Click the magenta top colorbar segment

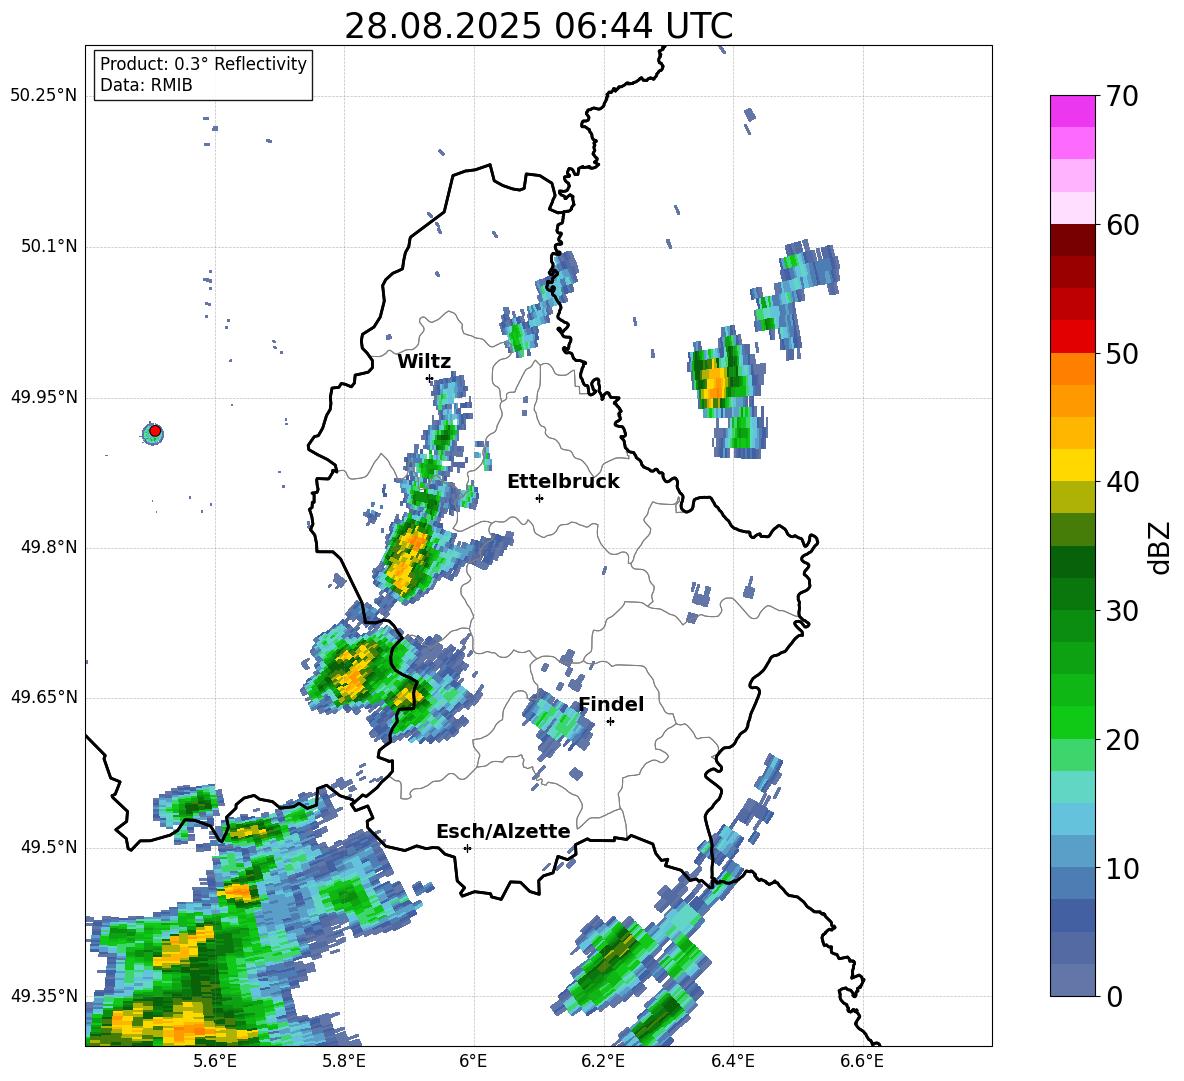point(1072,111)
